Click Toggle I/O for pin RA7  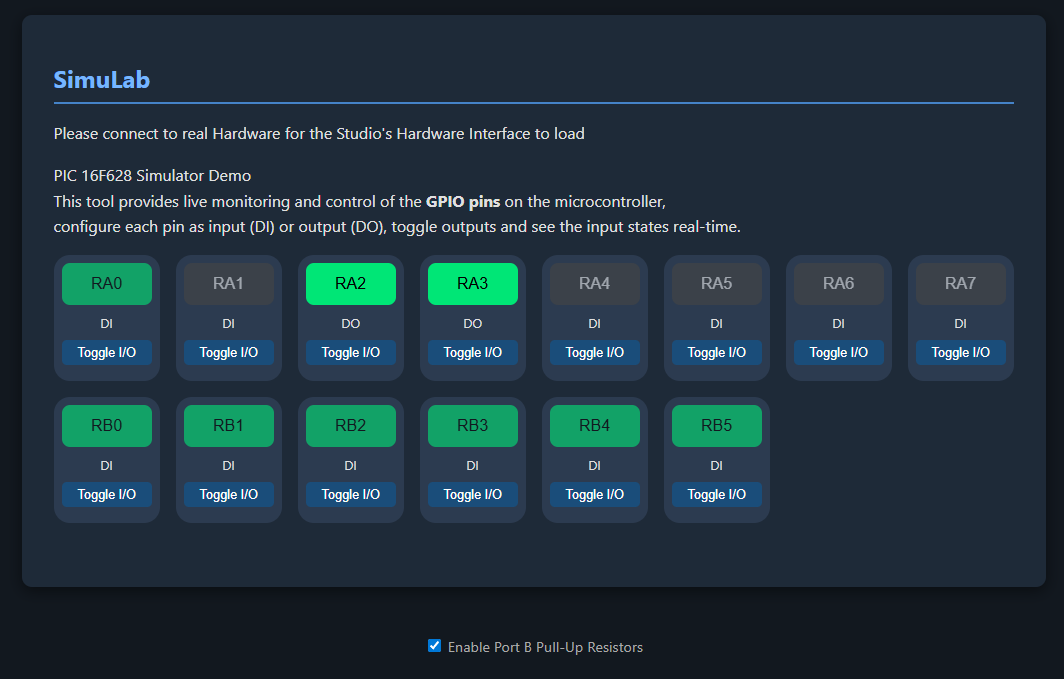pos(961,352)
